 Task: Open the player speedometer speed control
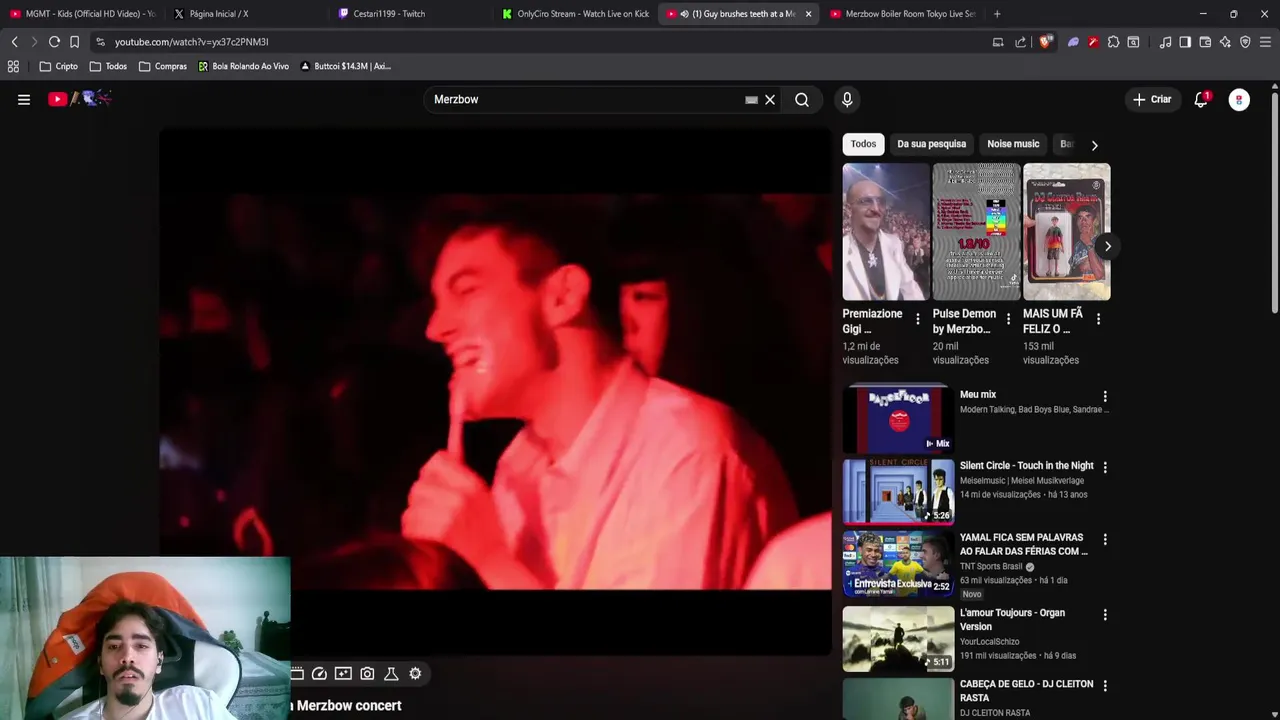(x=319, y=674)
